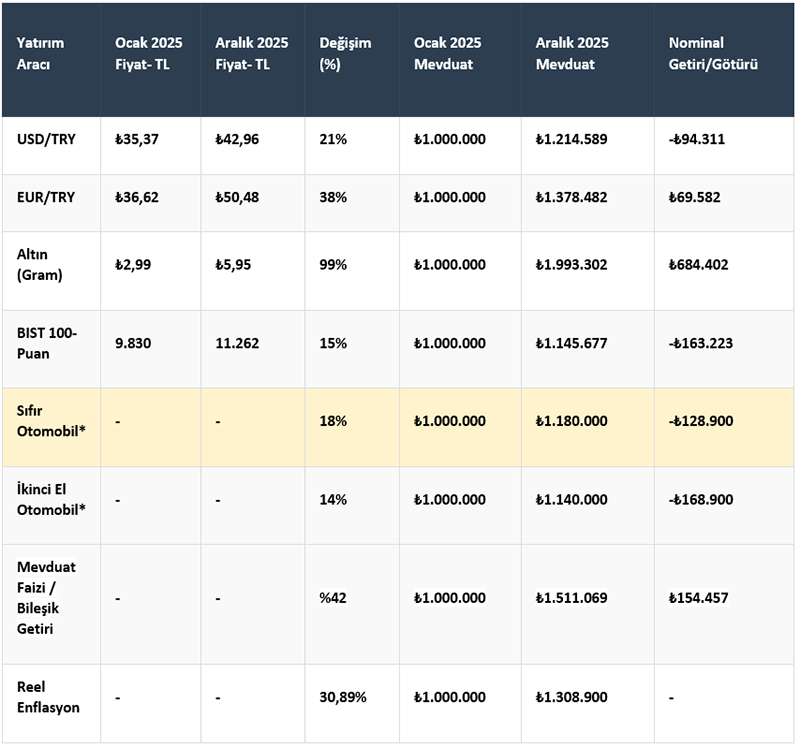
Task: Select the USD/TRY row label
Action: point(44,139)
